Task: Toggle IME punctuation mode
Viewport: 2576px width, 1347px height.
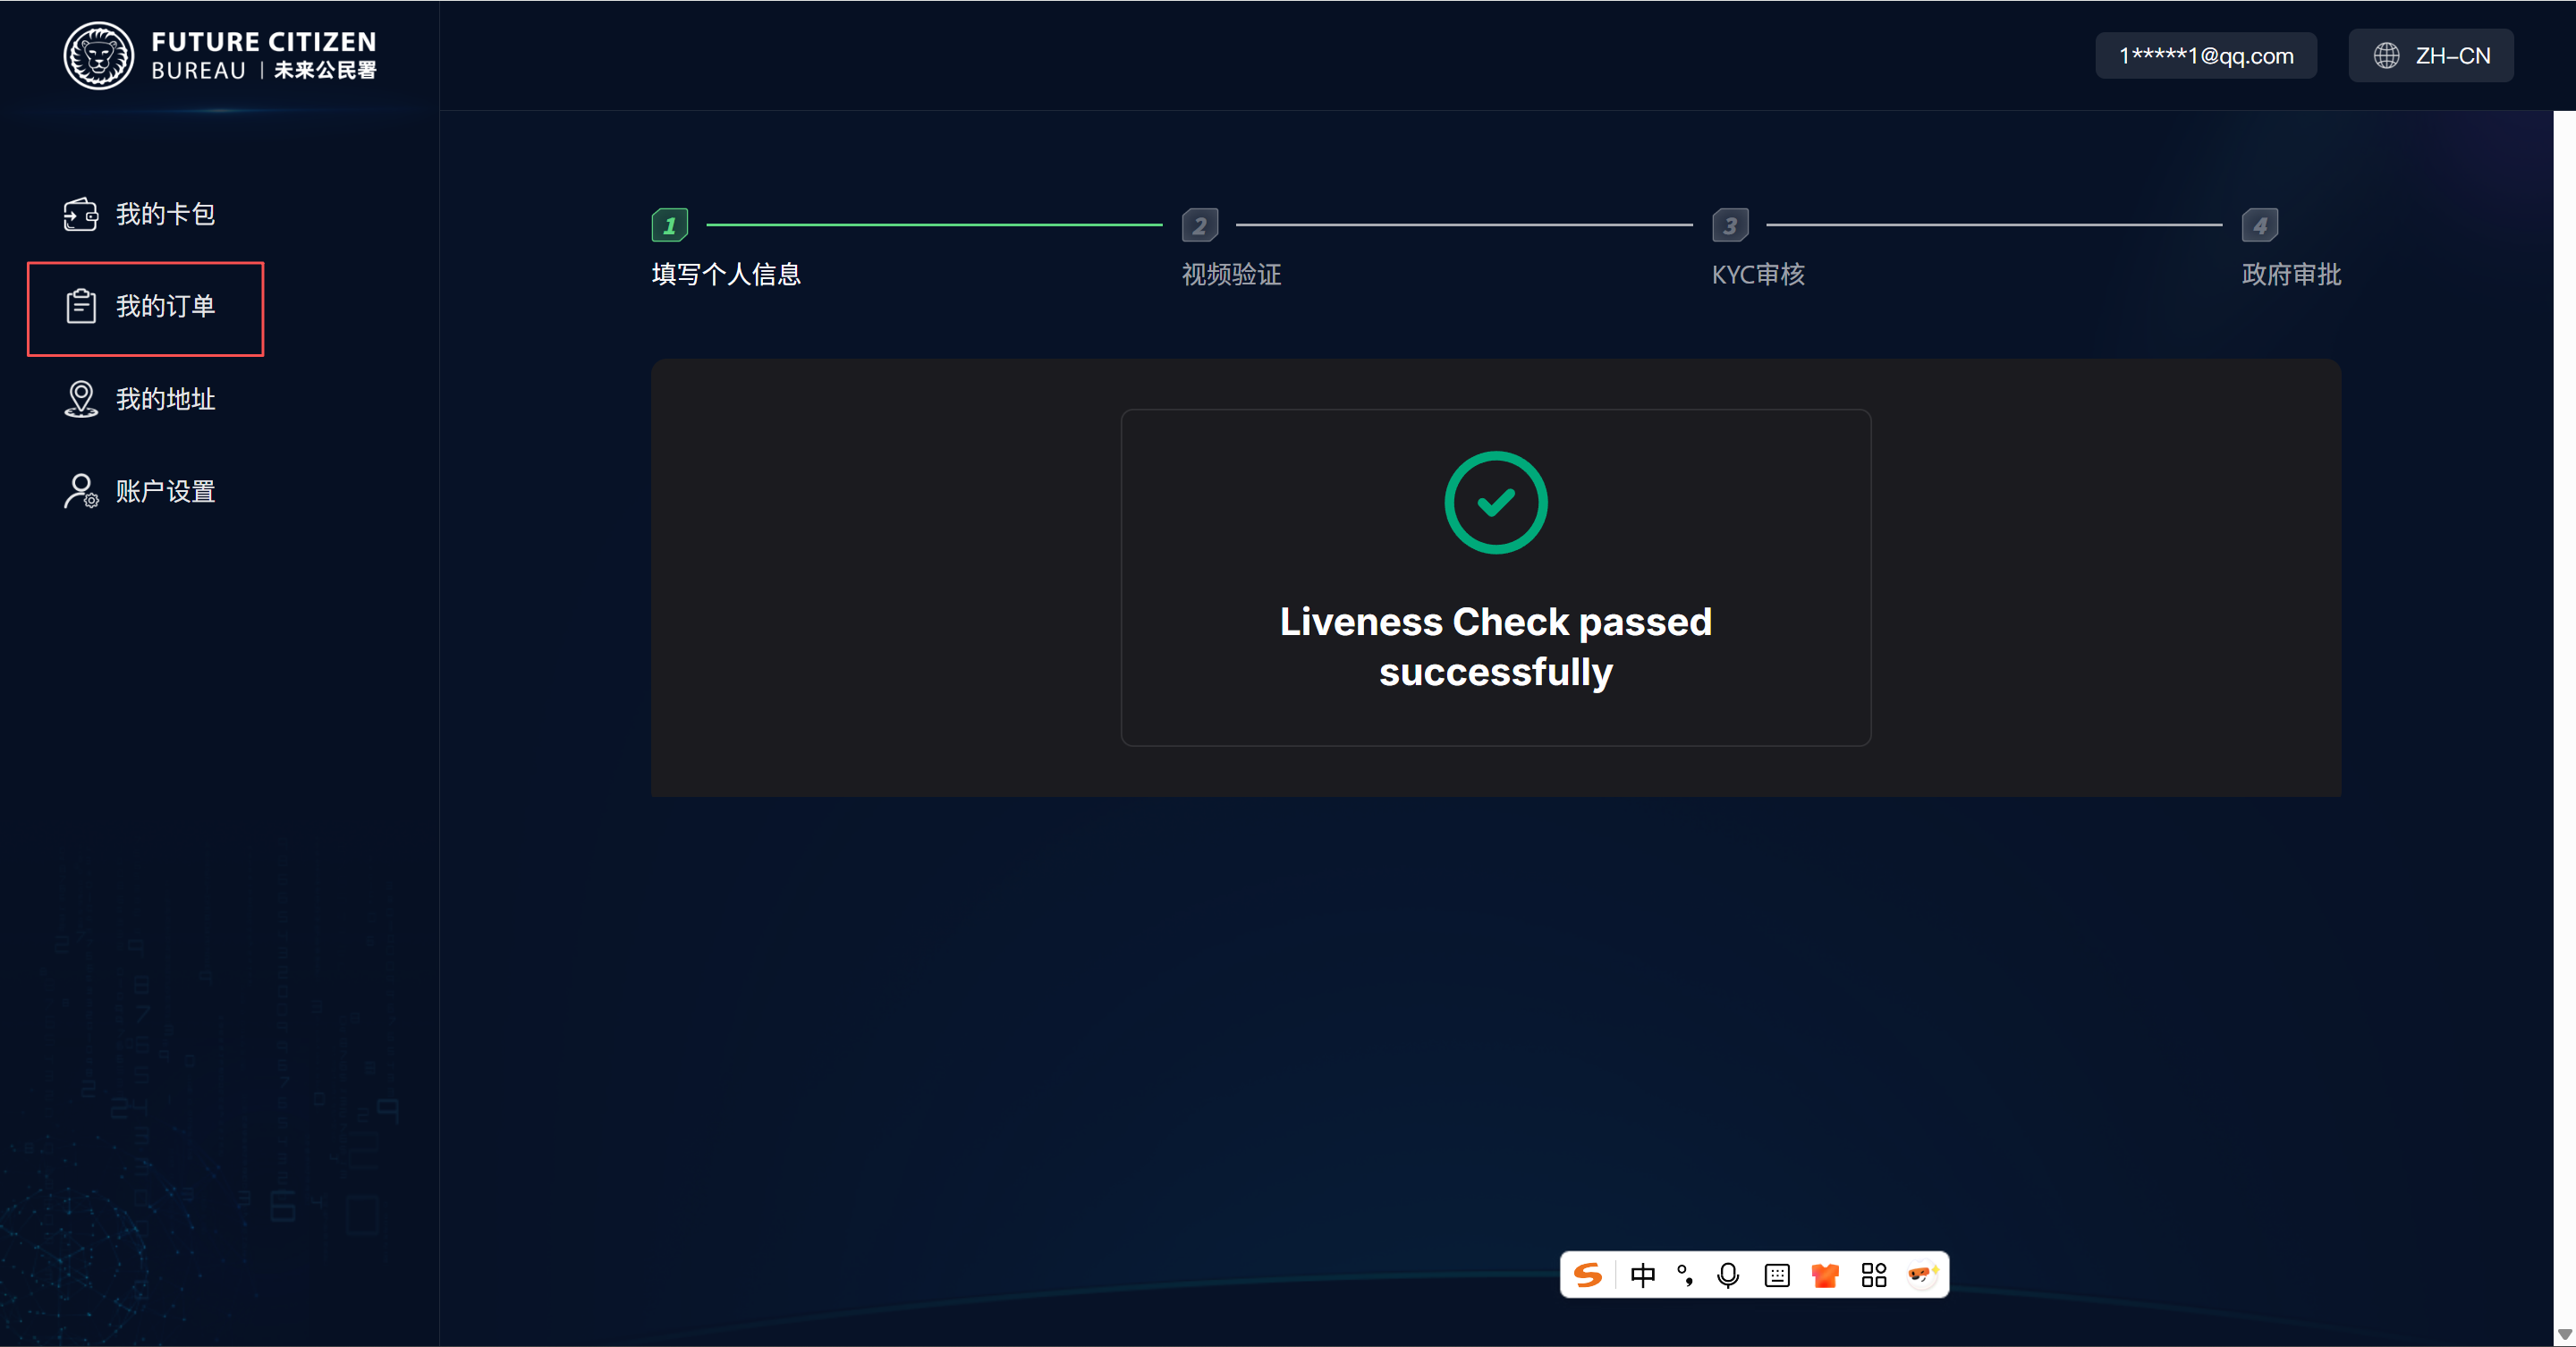Action: (x=1685, y=1275)
